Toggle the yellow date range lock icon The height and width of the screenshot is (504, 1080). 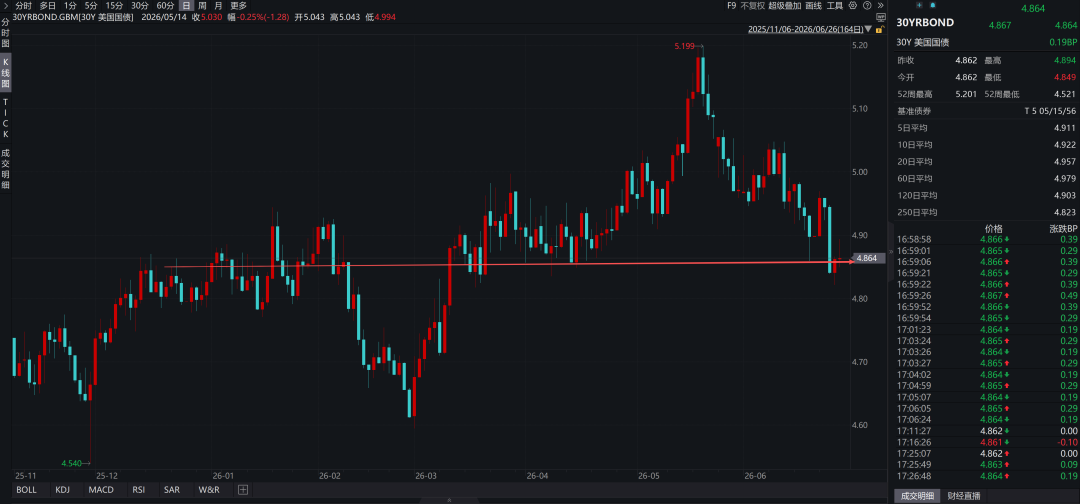[x=879, y=29]
